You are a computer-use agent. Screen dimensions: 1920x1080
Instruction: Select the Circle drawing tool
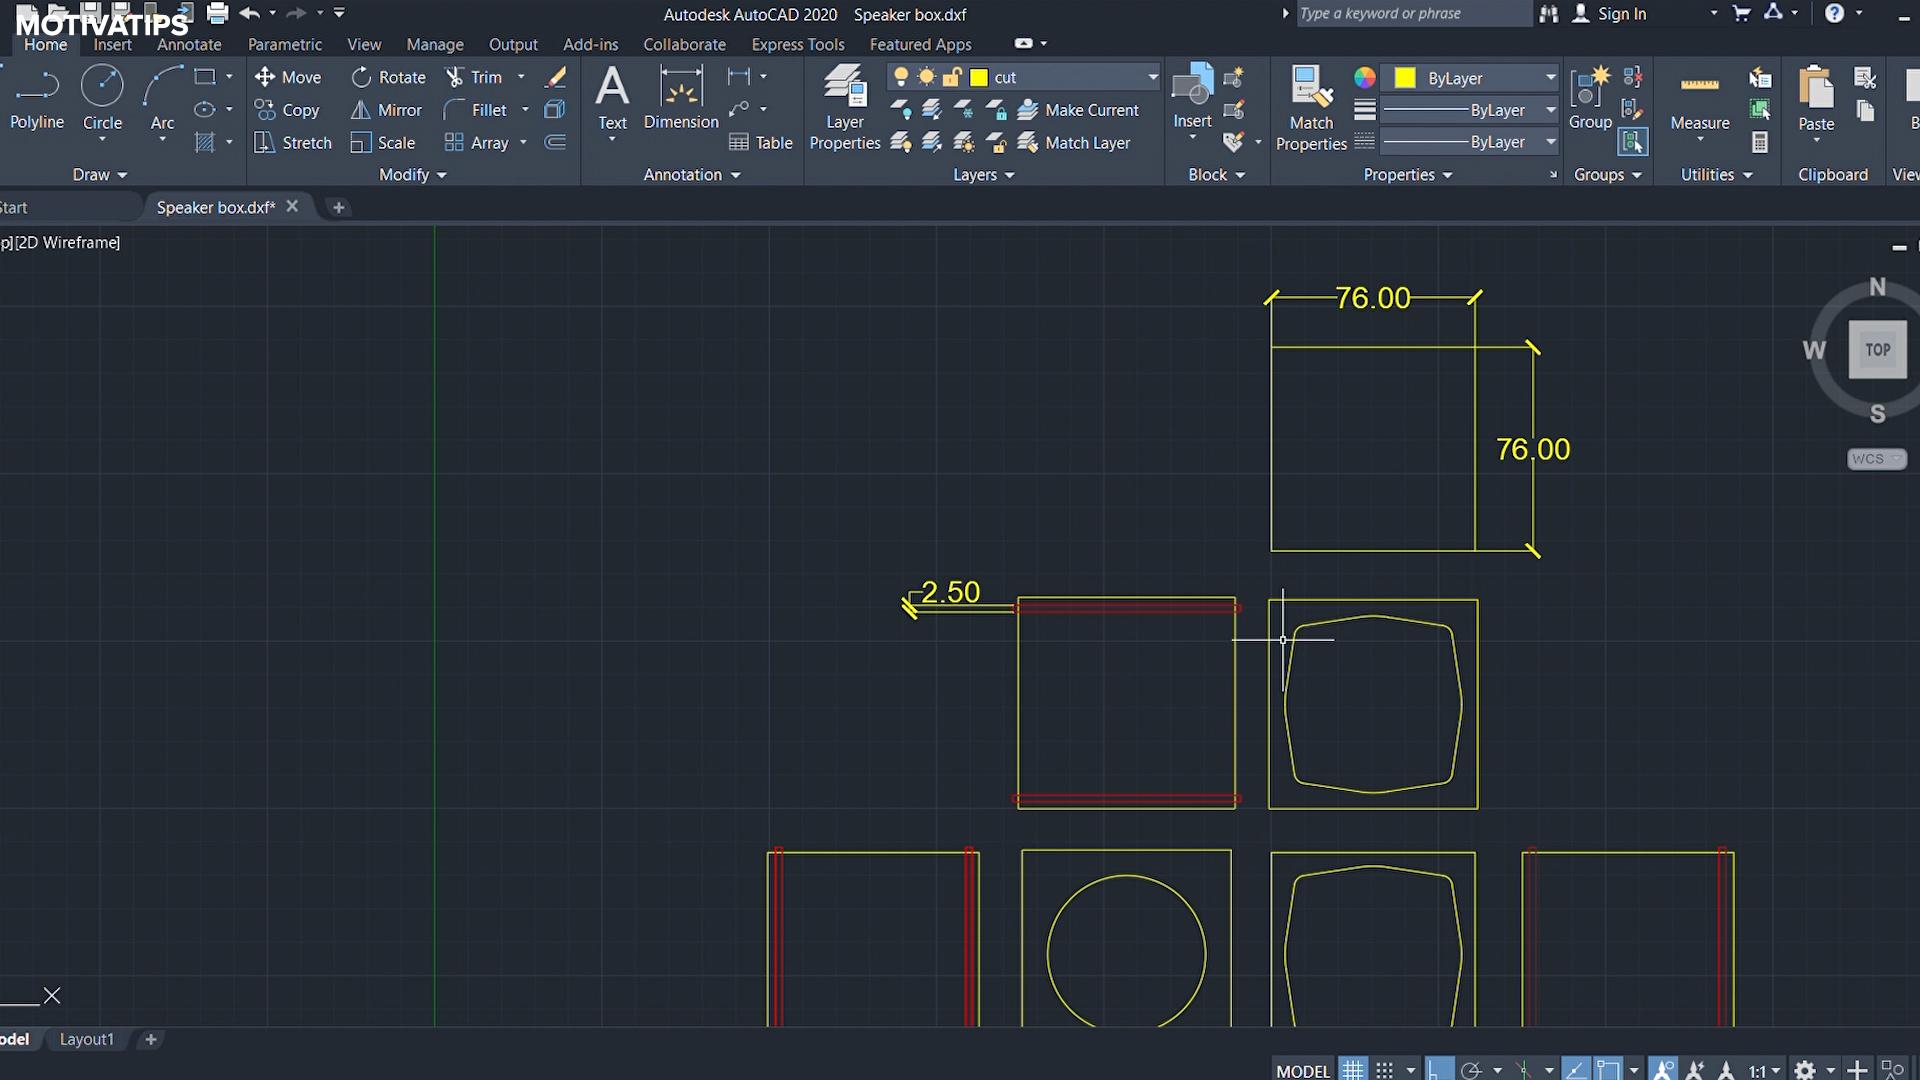102,98
